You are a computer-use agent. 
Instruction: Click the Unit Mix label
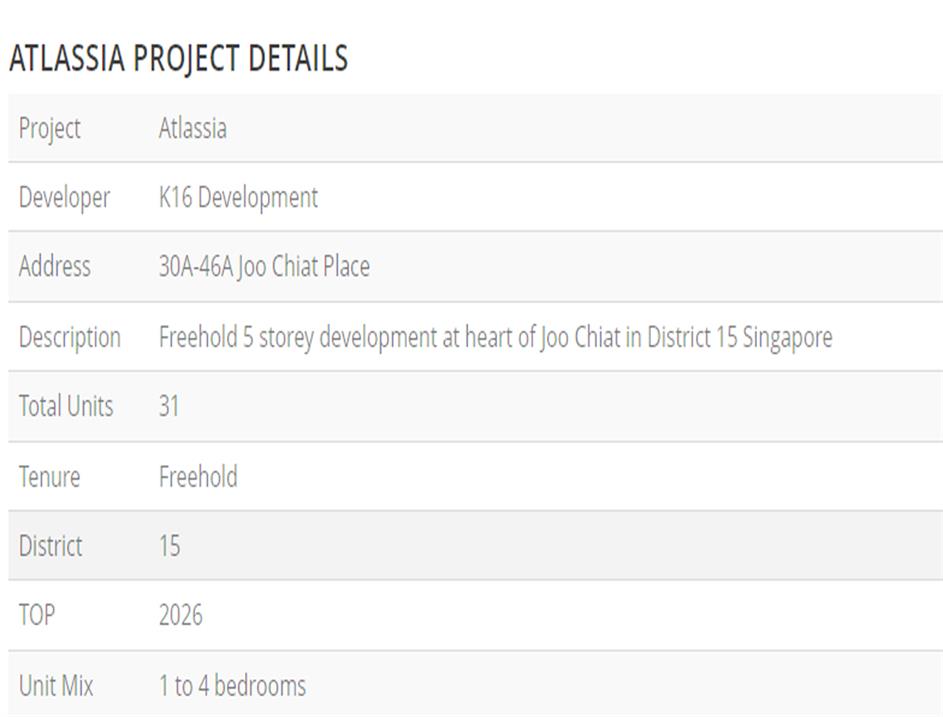click(x=56, y=685)
